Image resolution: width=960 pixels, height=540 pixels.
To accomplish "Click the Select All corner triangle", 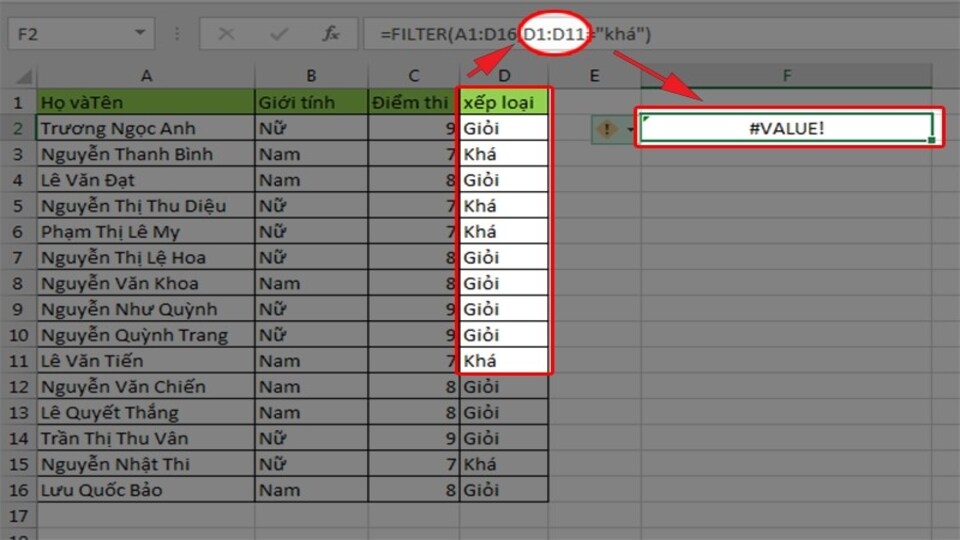I will coord(24,77).
